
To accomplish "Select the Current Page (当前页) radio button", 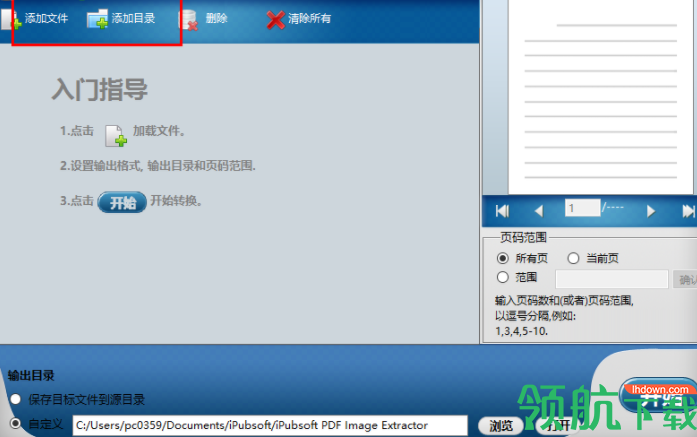I will [573, 258].
